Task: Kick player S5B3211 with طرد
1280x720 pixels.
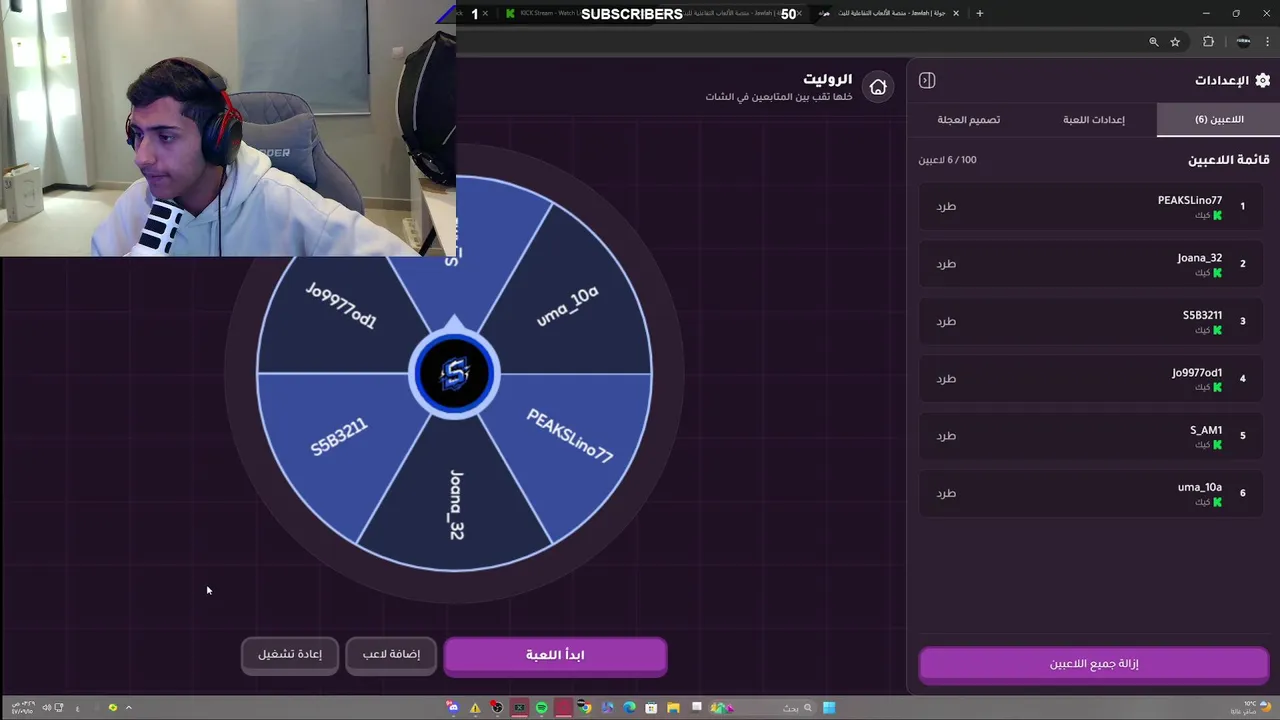Action: click(946, 321)
